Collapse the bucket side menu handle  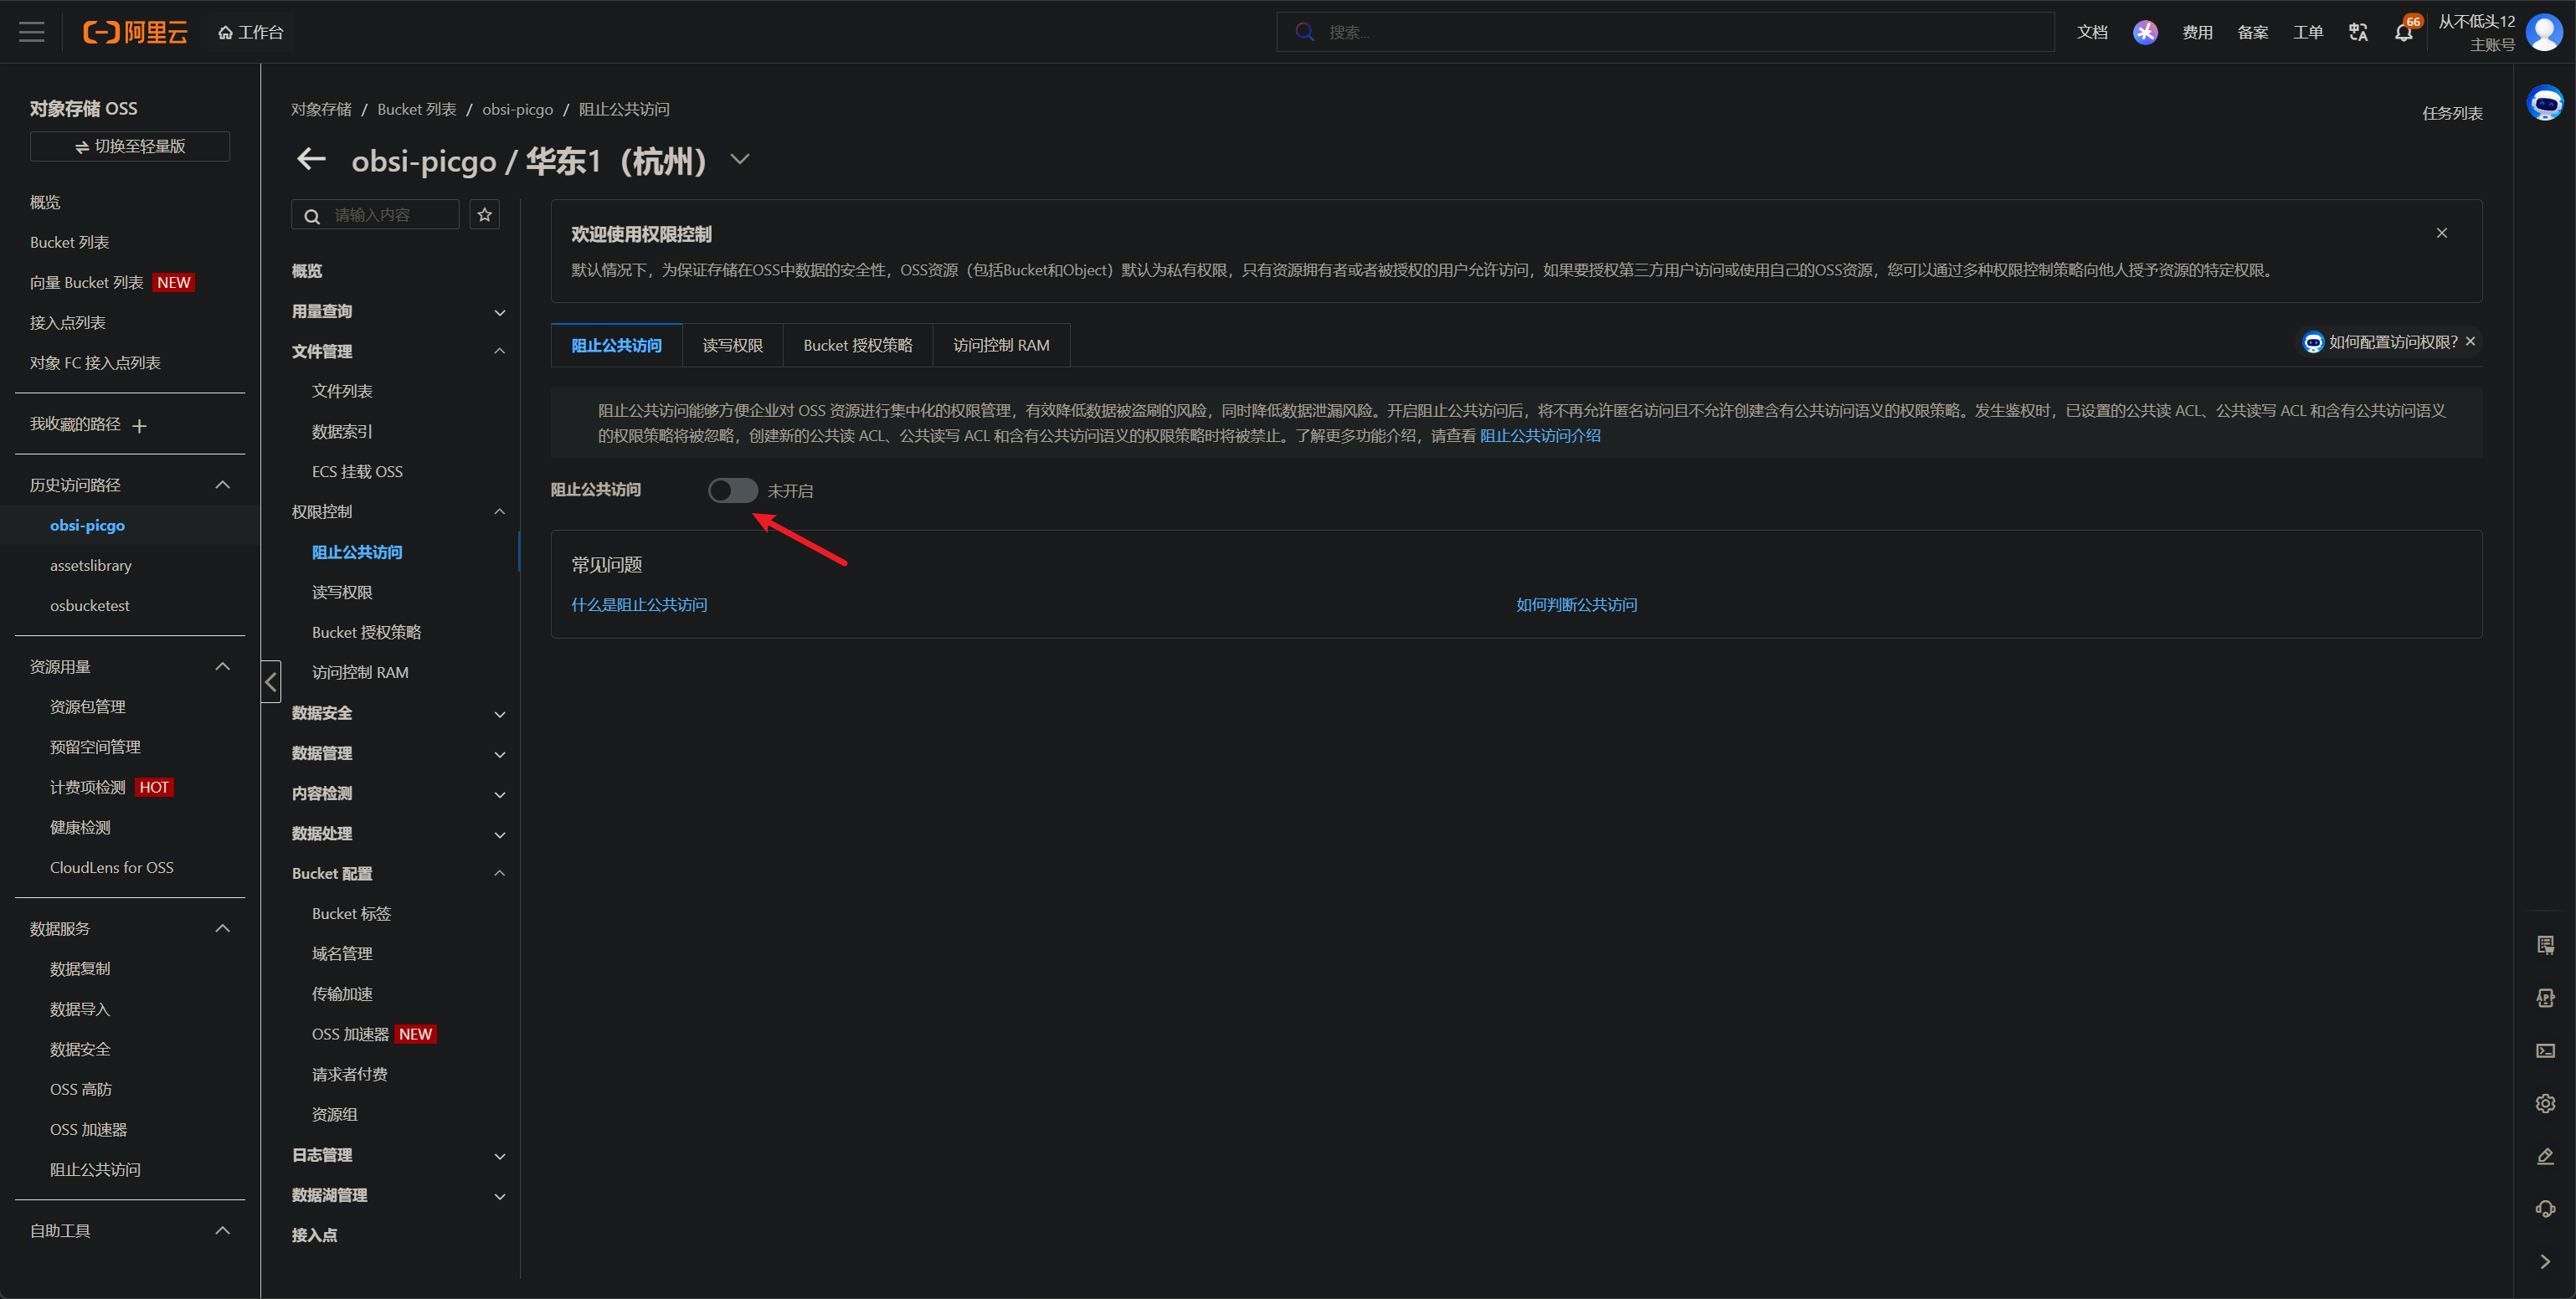271,682
